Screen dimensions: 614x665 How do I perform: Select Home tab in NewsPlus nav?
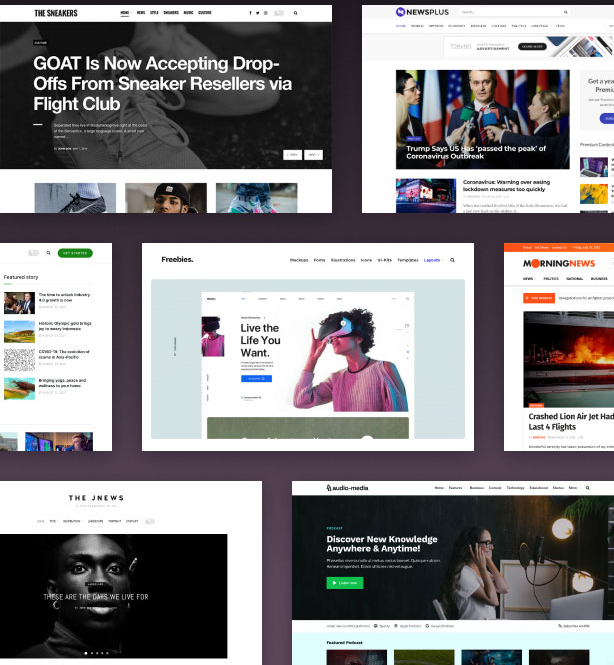[x=401, y=26]
